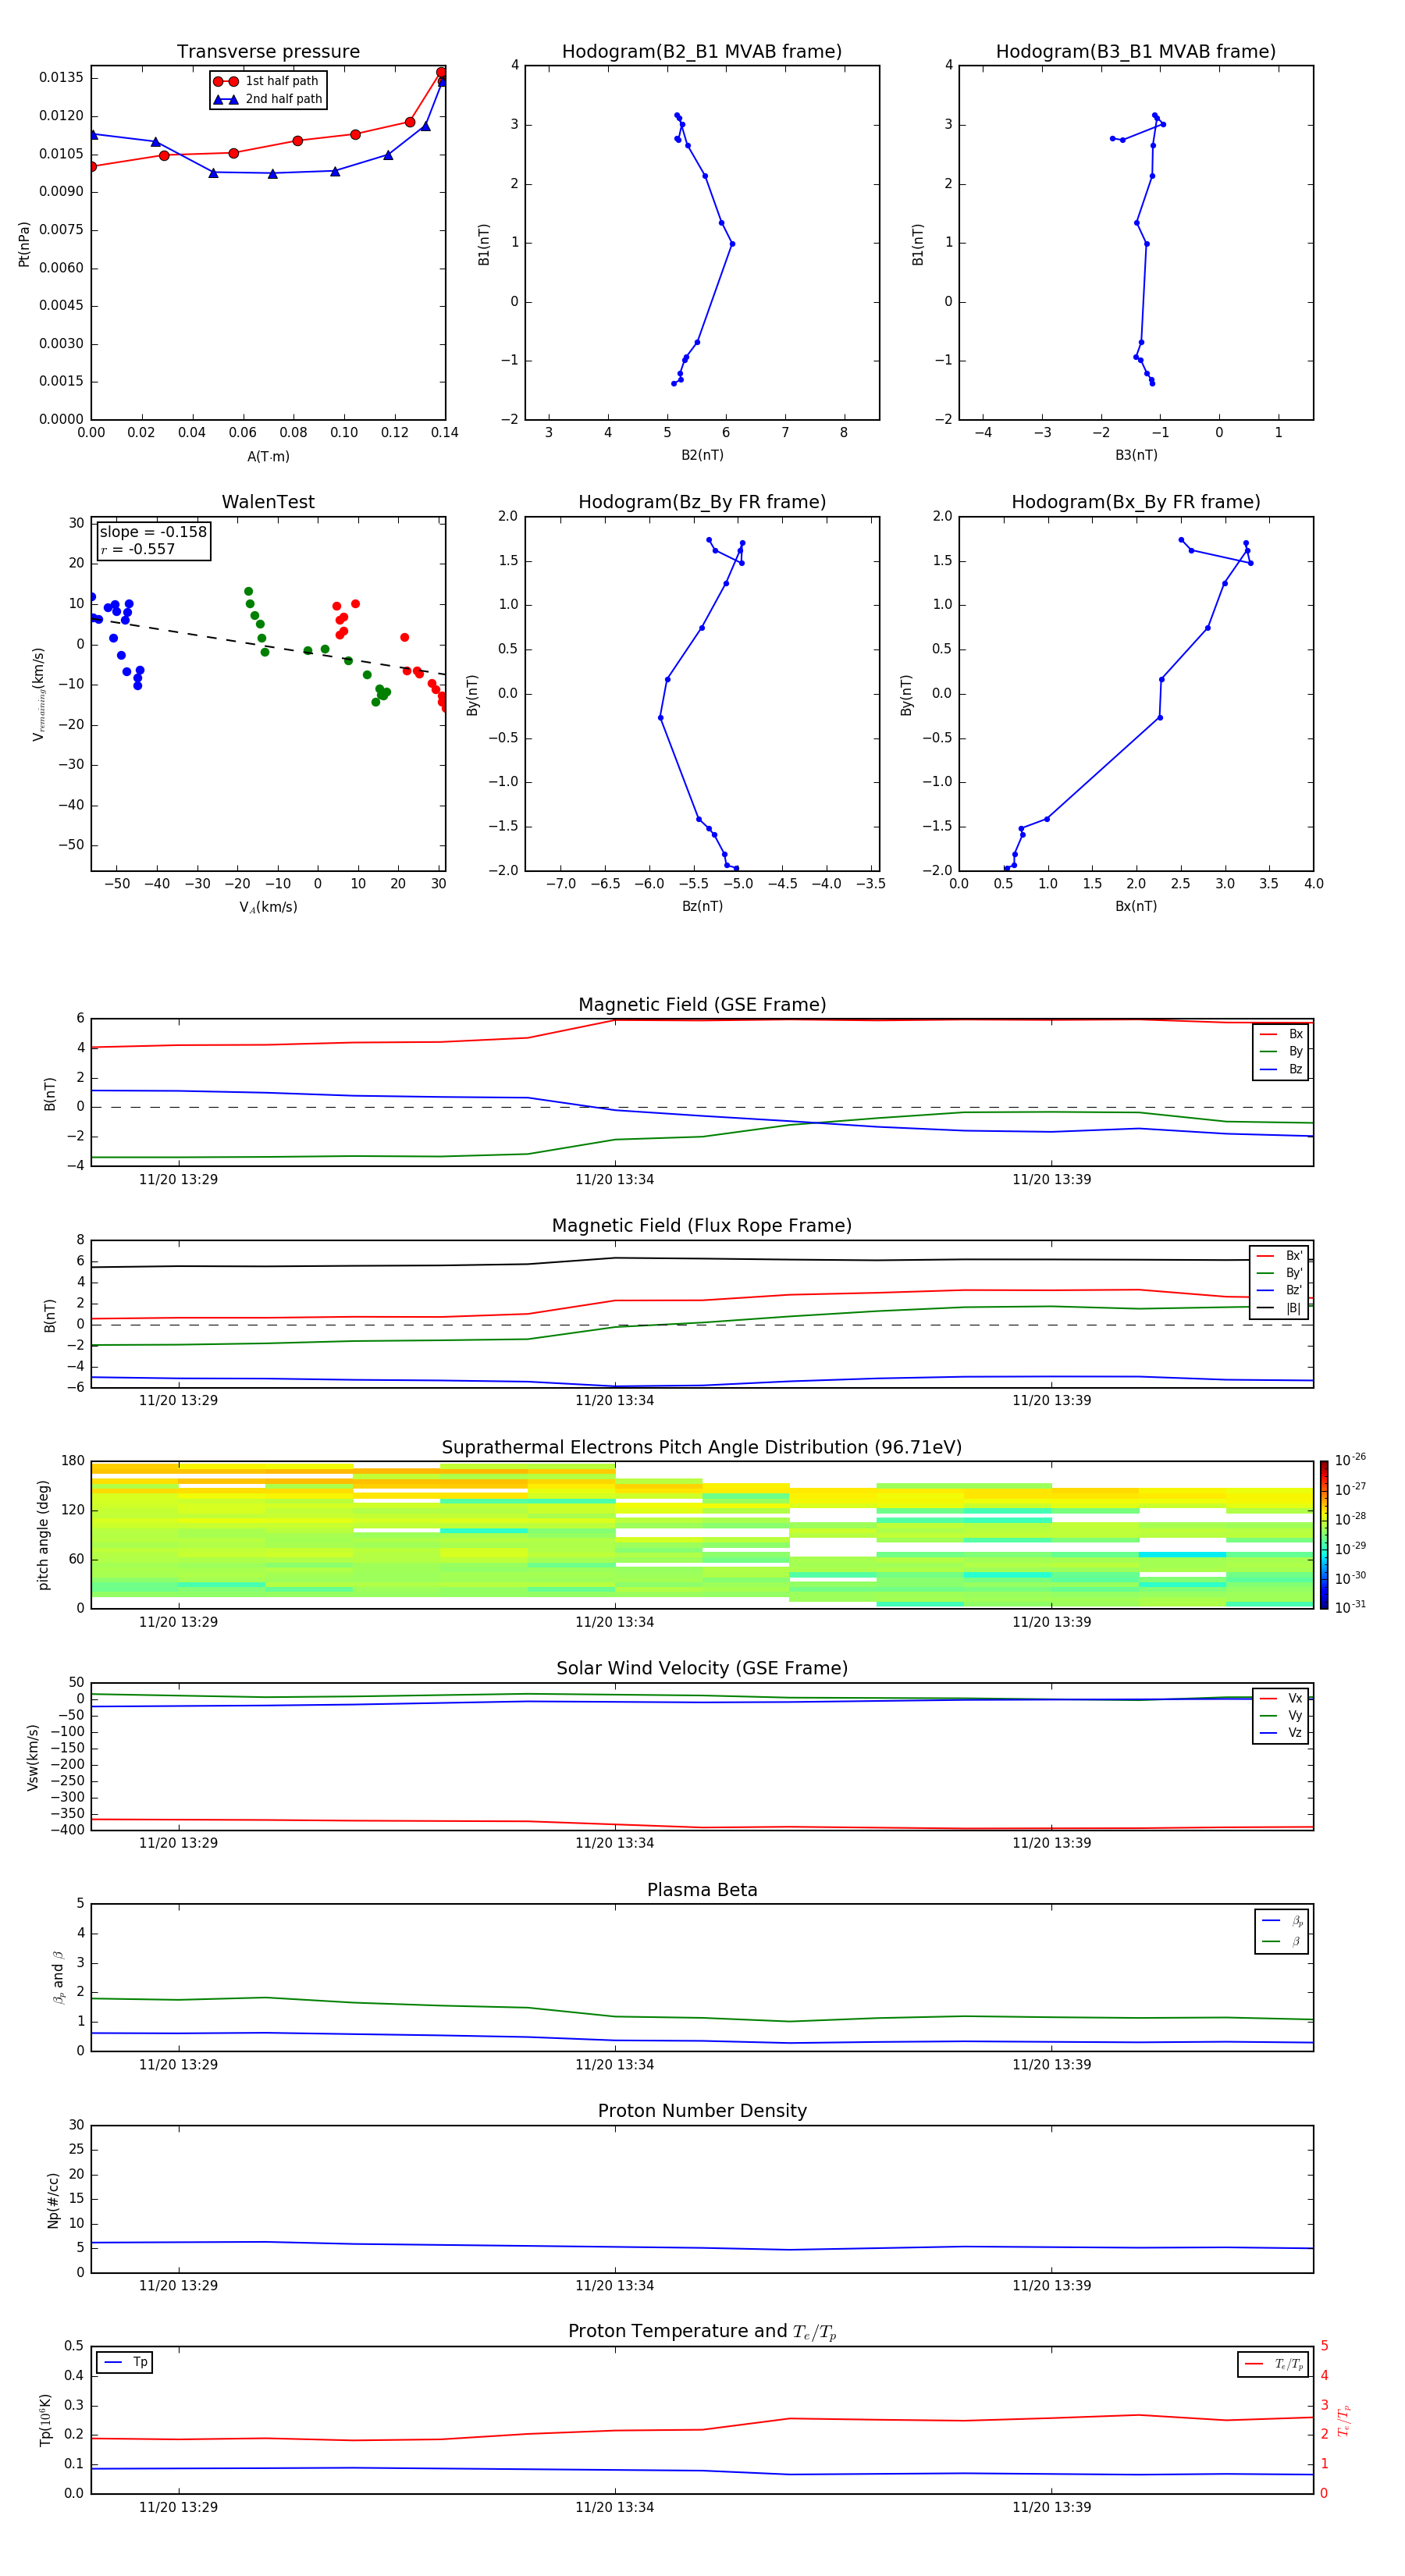Click the 'Plasma Beta' plot title

702,1890
